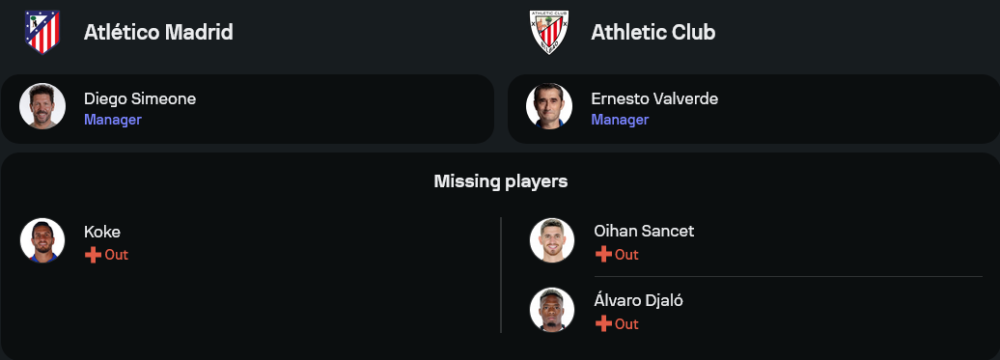Open Koke's player name link
1000x360 pixels.
tap(102, 232)
